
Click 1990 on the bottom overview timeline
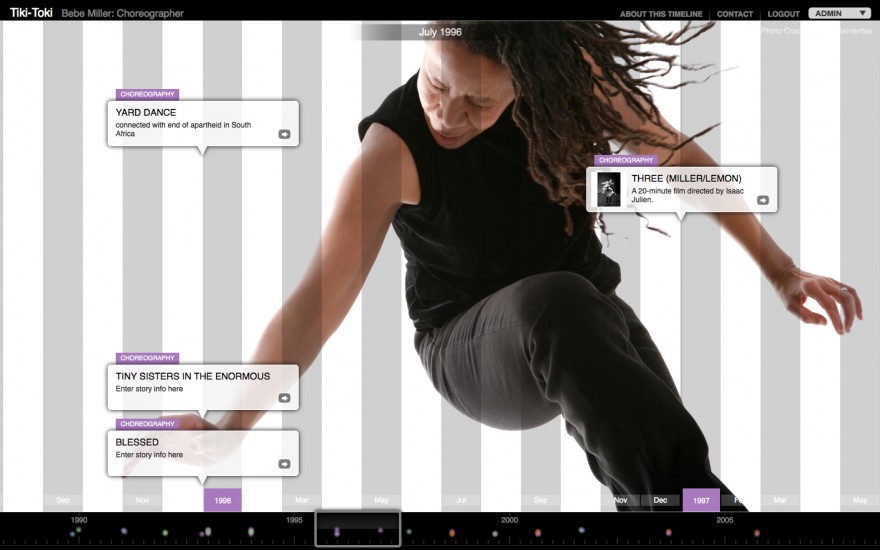pos(79,520)
